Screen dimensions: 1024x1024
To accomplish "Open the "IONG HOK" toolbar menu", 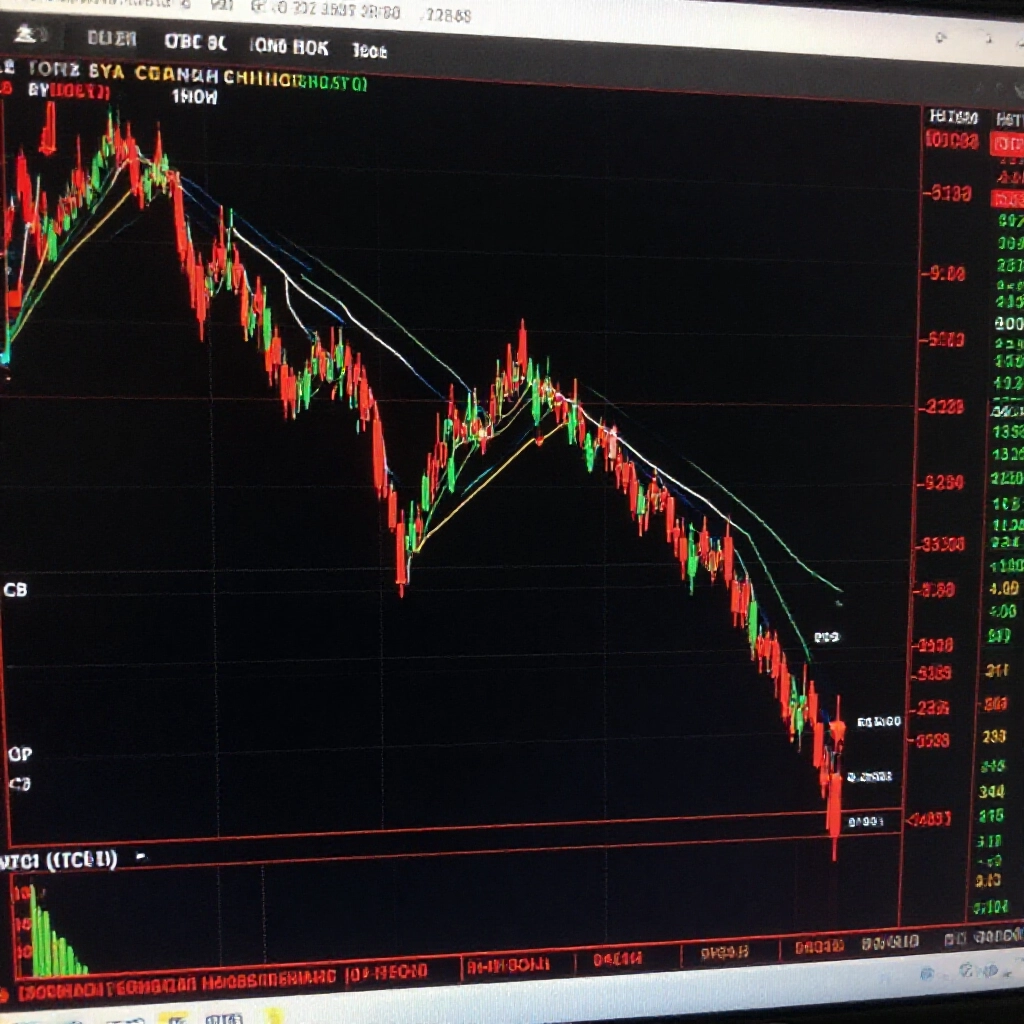I will pyautogui.click(x=289, y=46).
